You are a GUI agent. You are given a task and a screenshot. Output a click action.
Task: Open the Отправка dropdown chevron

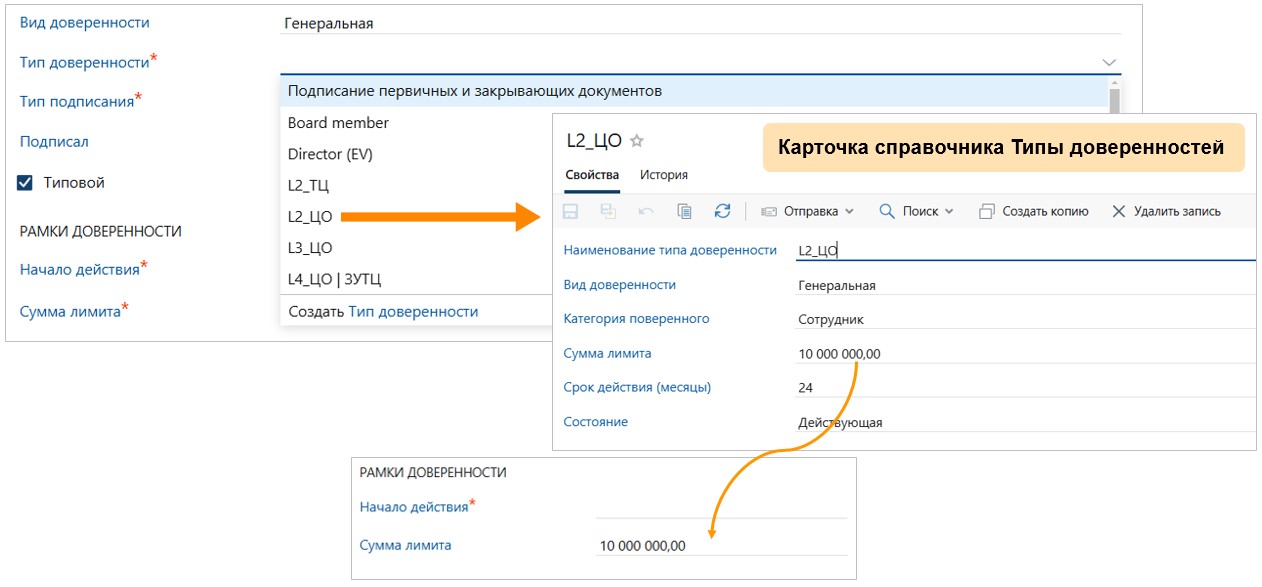coord(851,211)
